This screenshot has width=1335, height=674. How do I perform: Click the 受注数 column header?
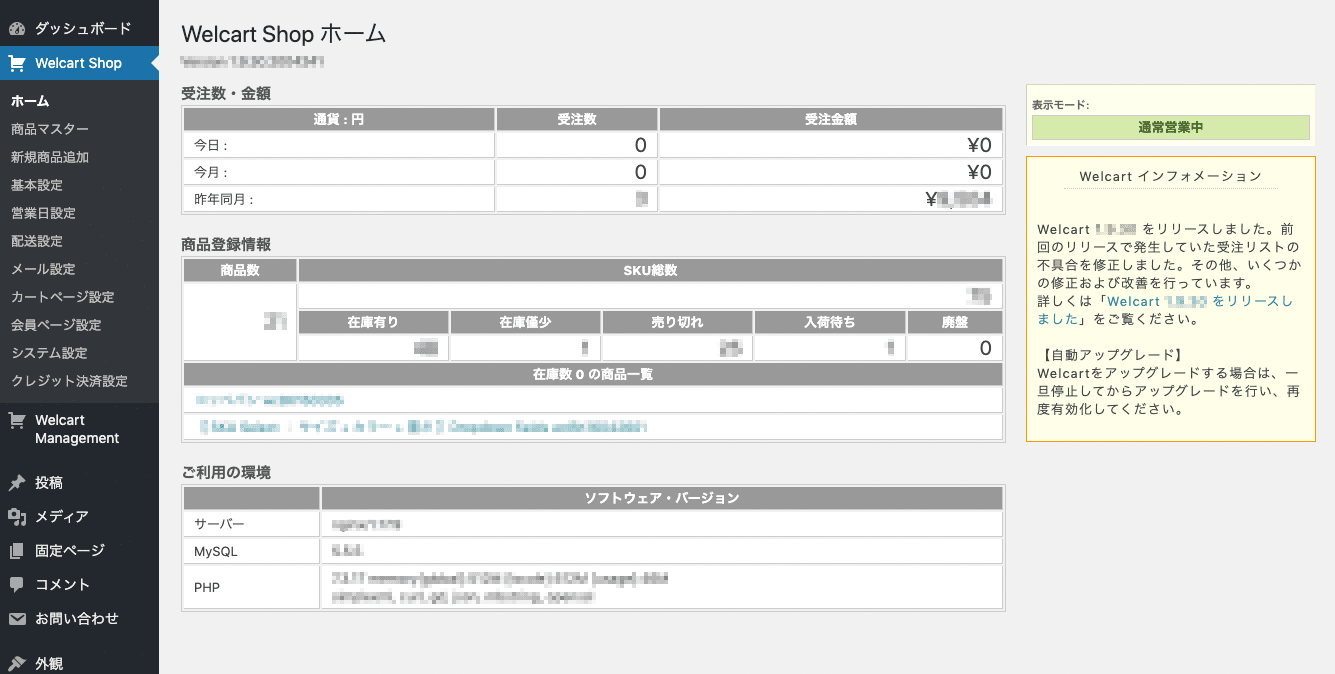tap(577, 119)
